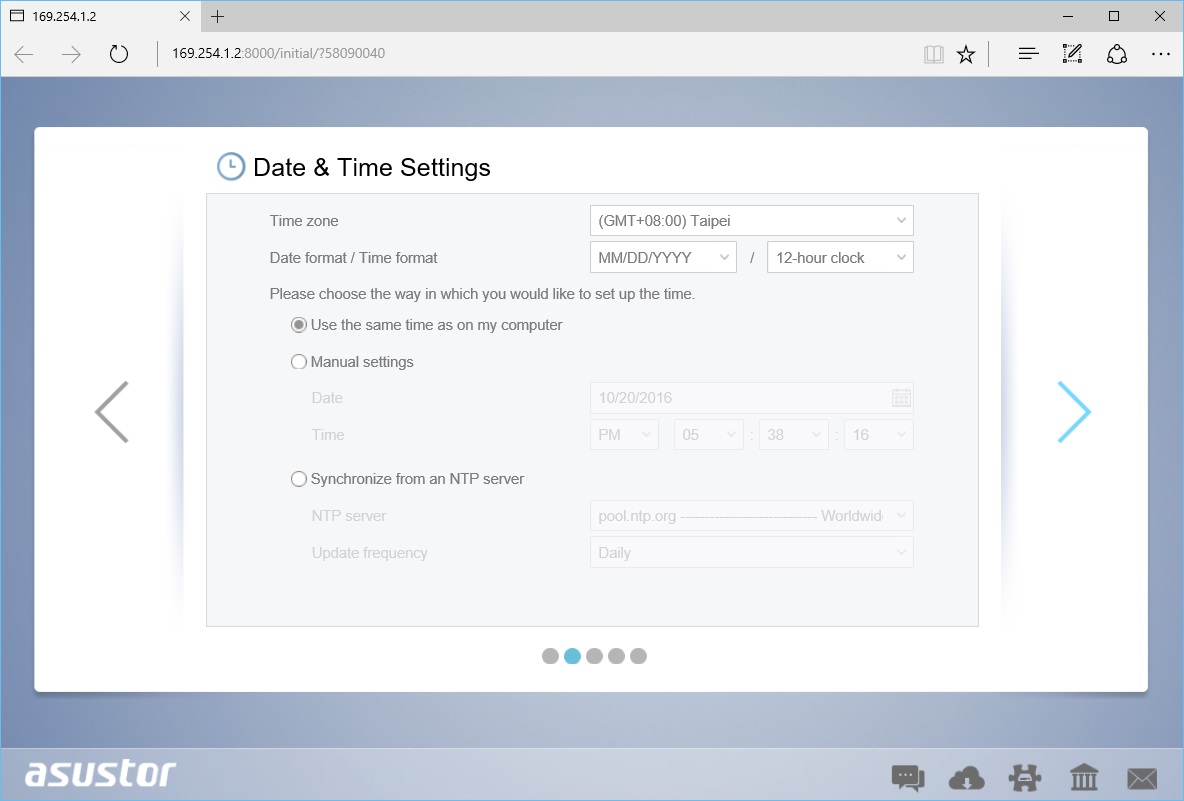Open the NTP server dropdown
Screen dimensions: 1184x801
pyautogui.click(x=751, y=516)
